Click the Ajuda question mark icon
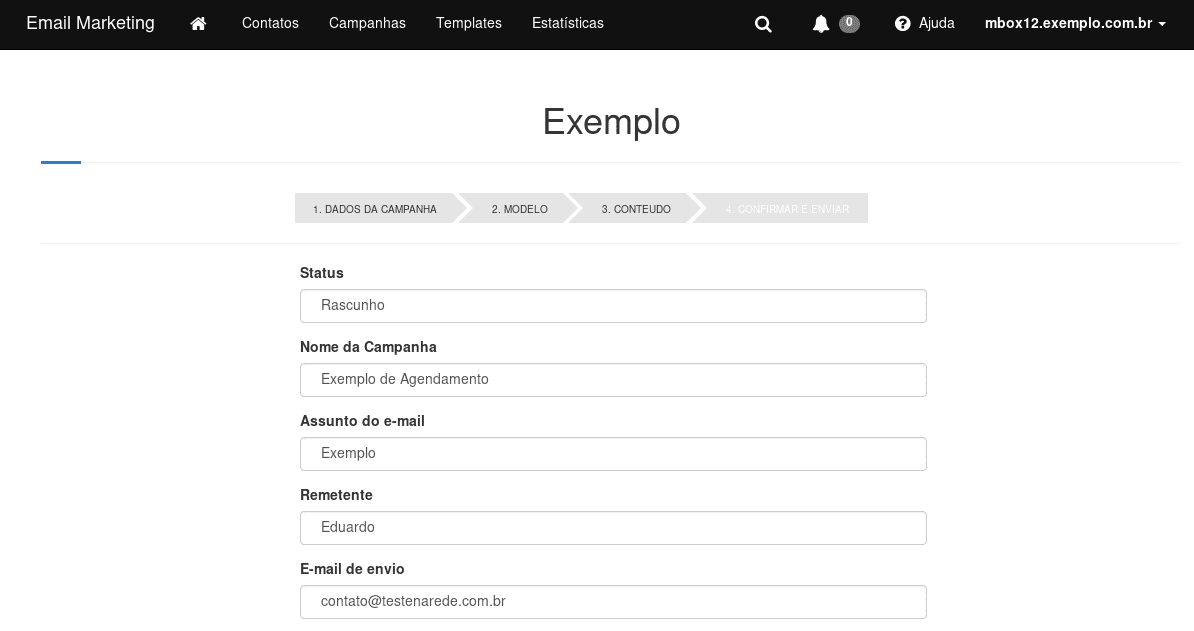 pos(903,23)
